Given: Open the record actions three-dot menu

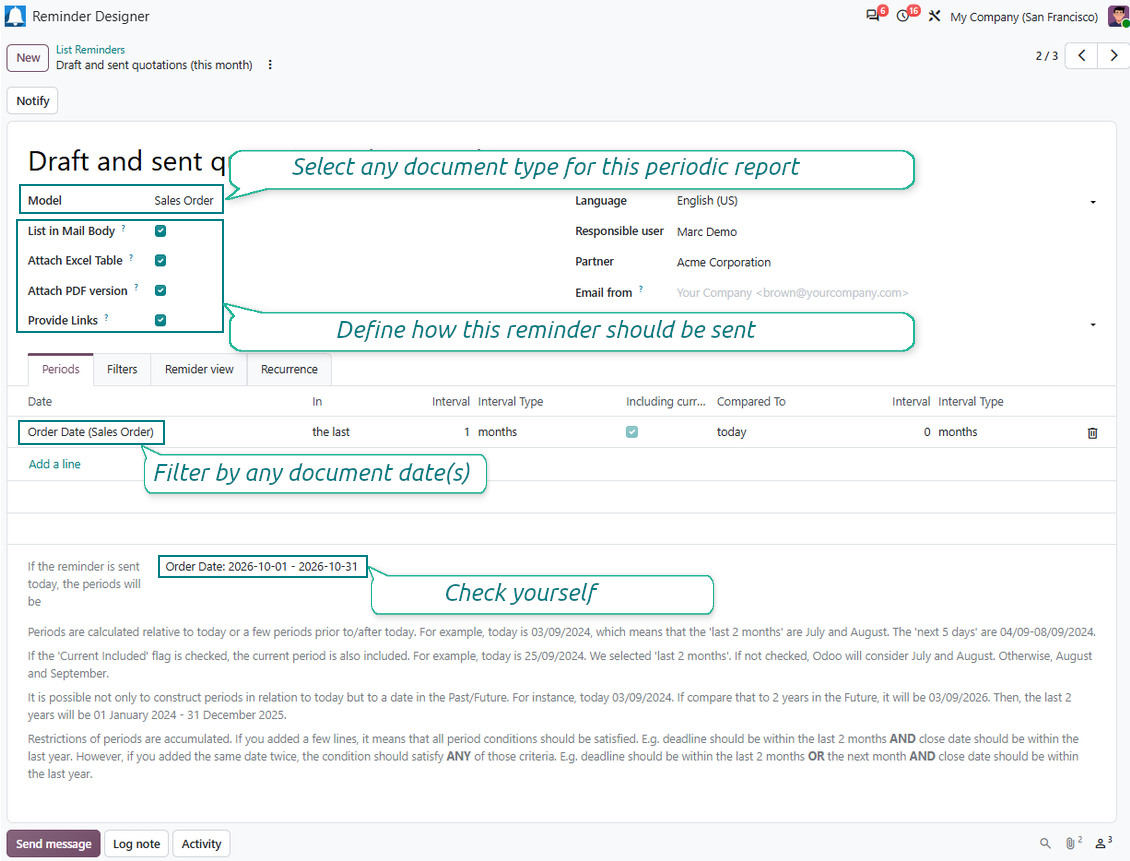Looking at the screenshot, I should point(270,65).
